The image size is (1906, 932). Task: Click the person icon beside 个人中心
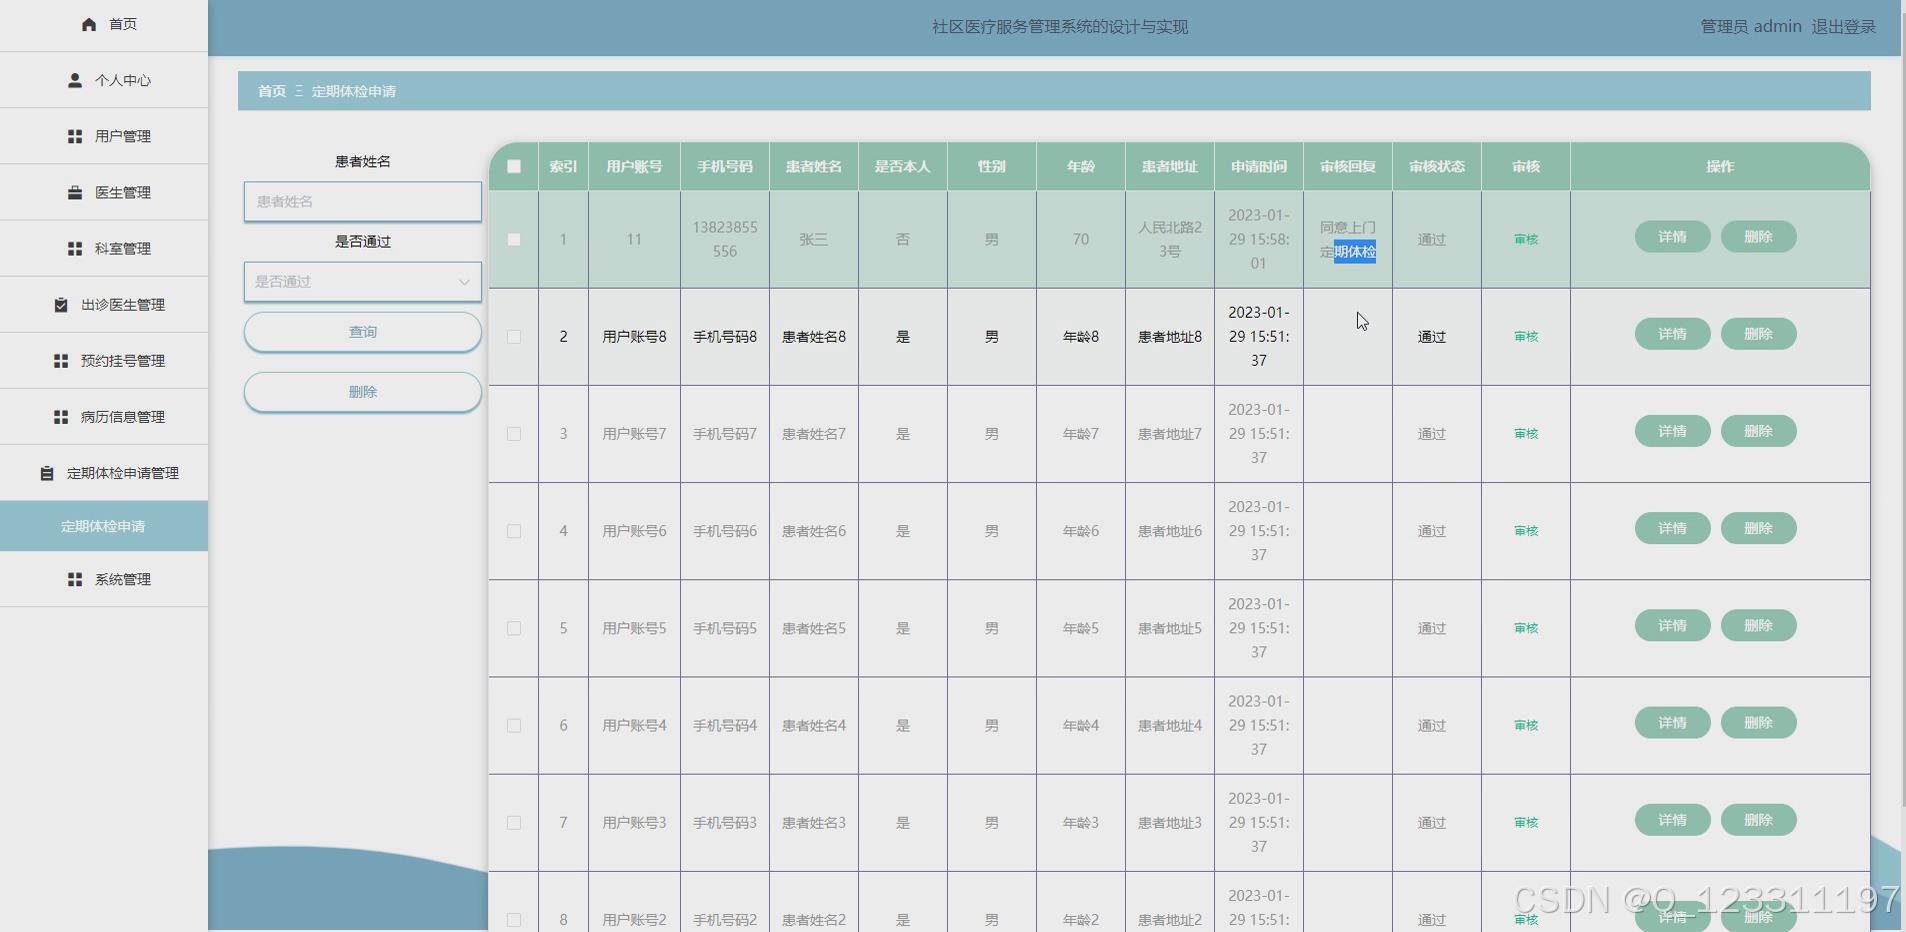75,80
